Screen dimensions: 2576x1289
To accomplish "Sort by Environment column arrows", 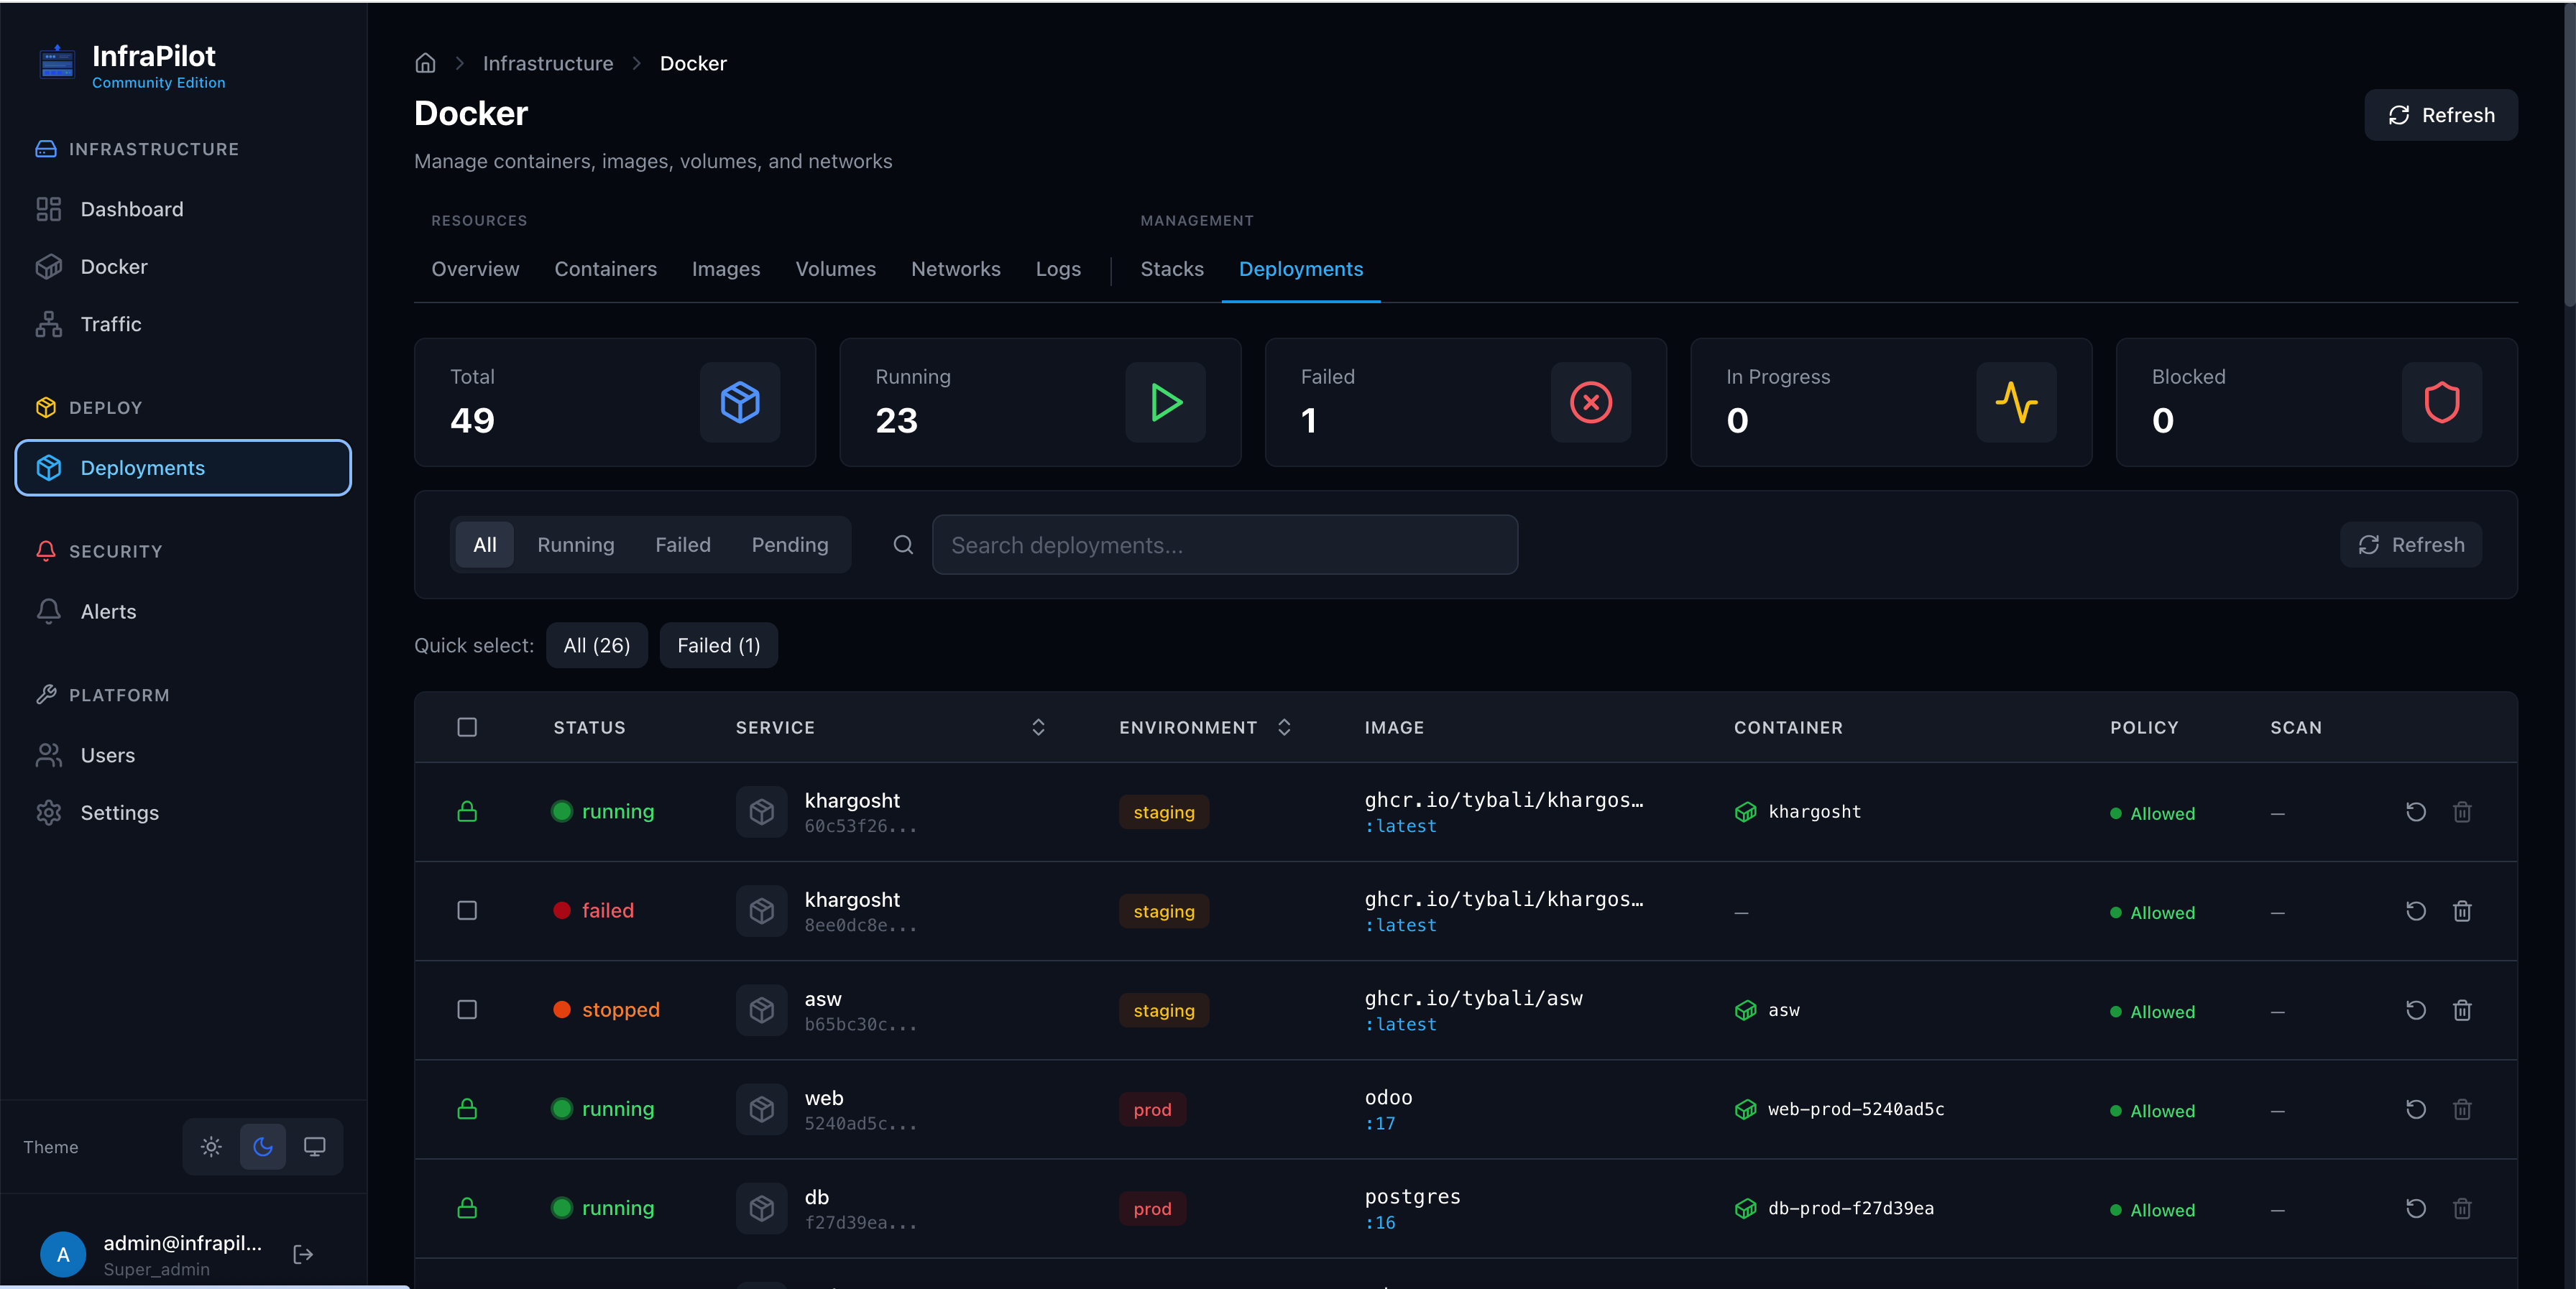I will pyautogui.click(x=1284, y=727).
